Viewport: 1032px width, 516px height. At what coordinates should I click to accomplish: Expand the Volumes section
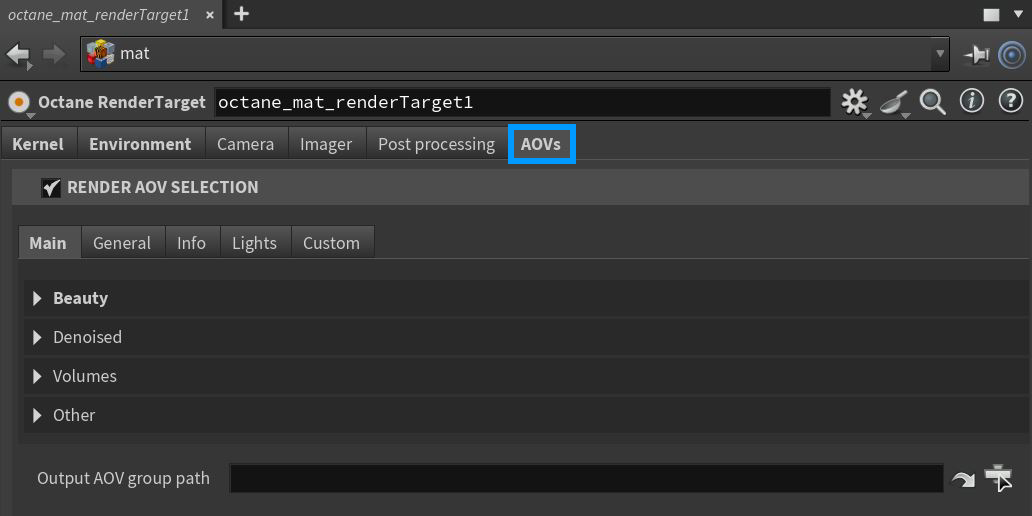[38, 376]
